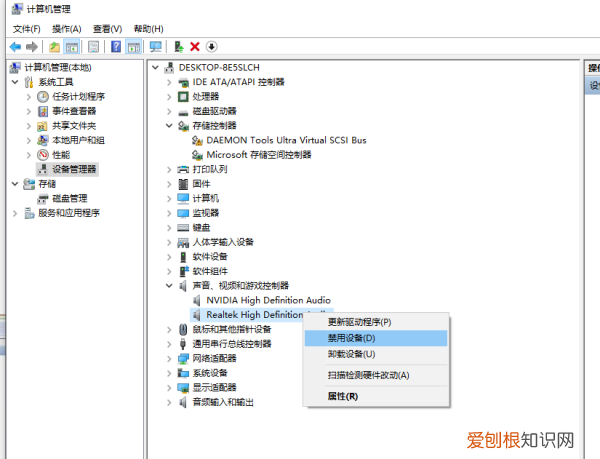Expand the 事件查看器 node
Image resolution: width=600 pixels, height=459 pixels.
point(29,111)
